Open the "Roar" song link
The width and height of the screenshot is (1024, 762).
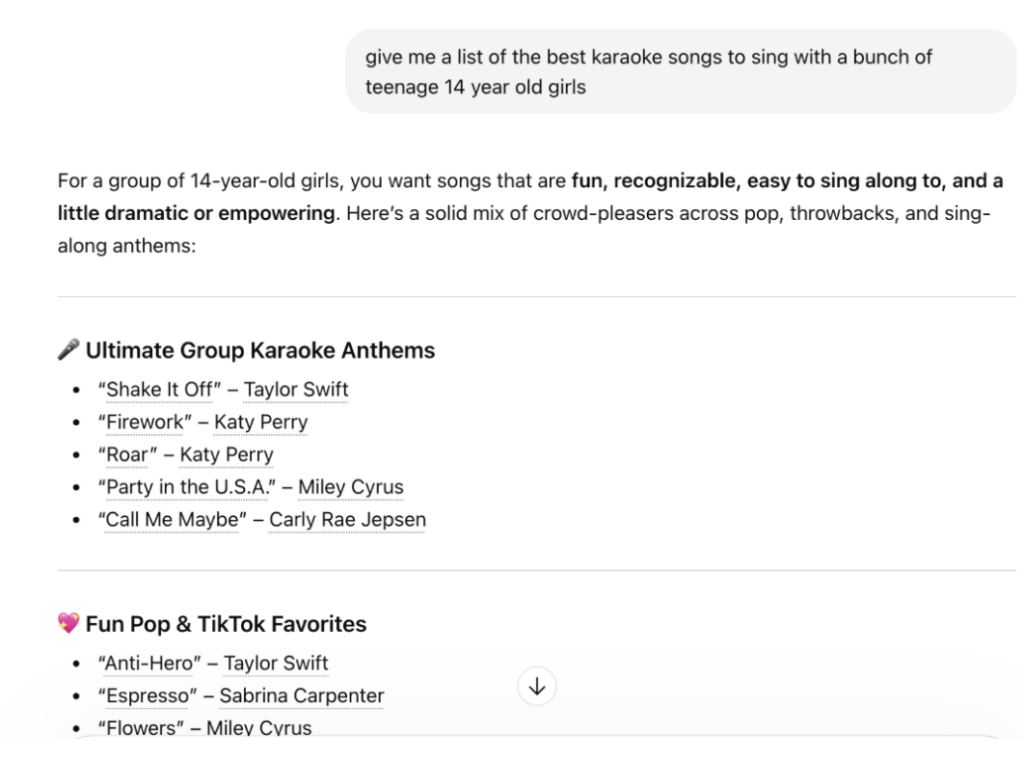(x=127, y=455)
